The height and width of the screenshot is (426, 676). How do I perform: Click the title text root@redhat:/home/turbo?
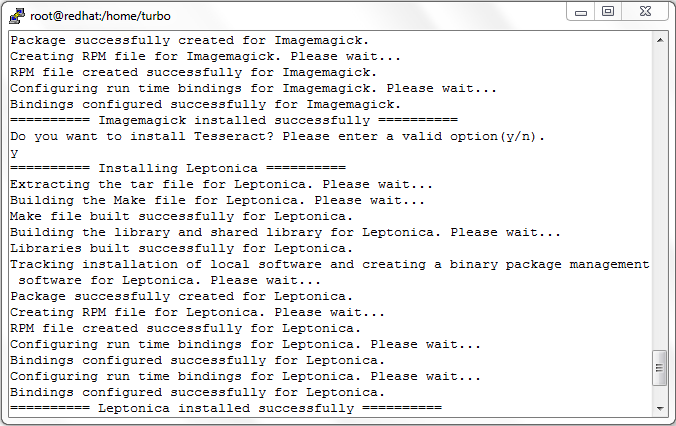click(100, 16)
